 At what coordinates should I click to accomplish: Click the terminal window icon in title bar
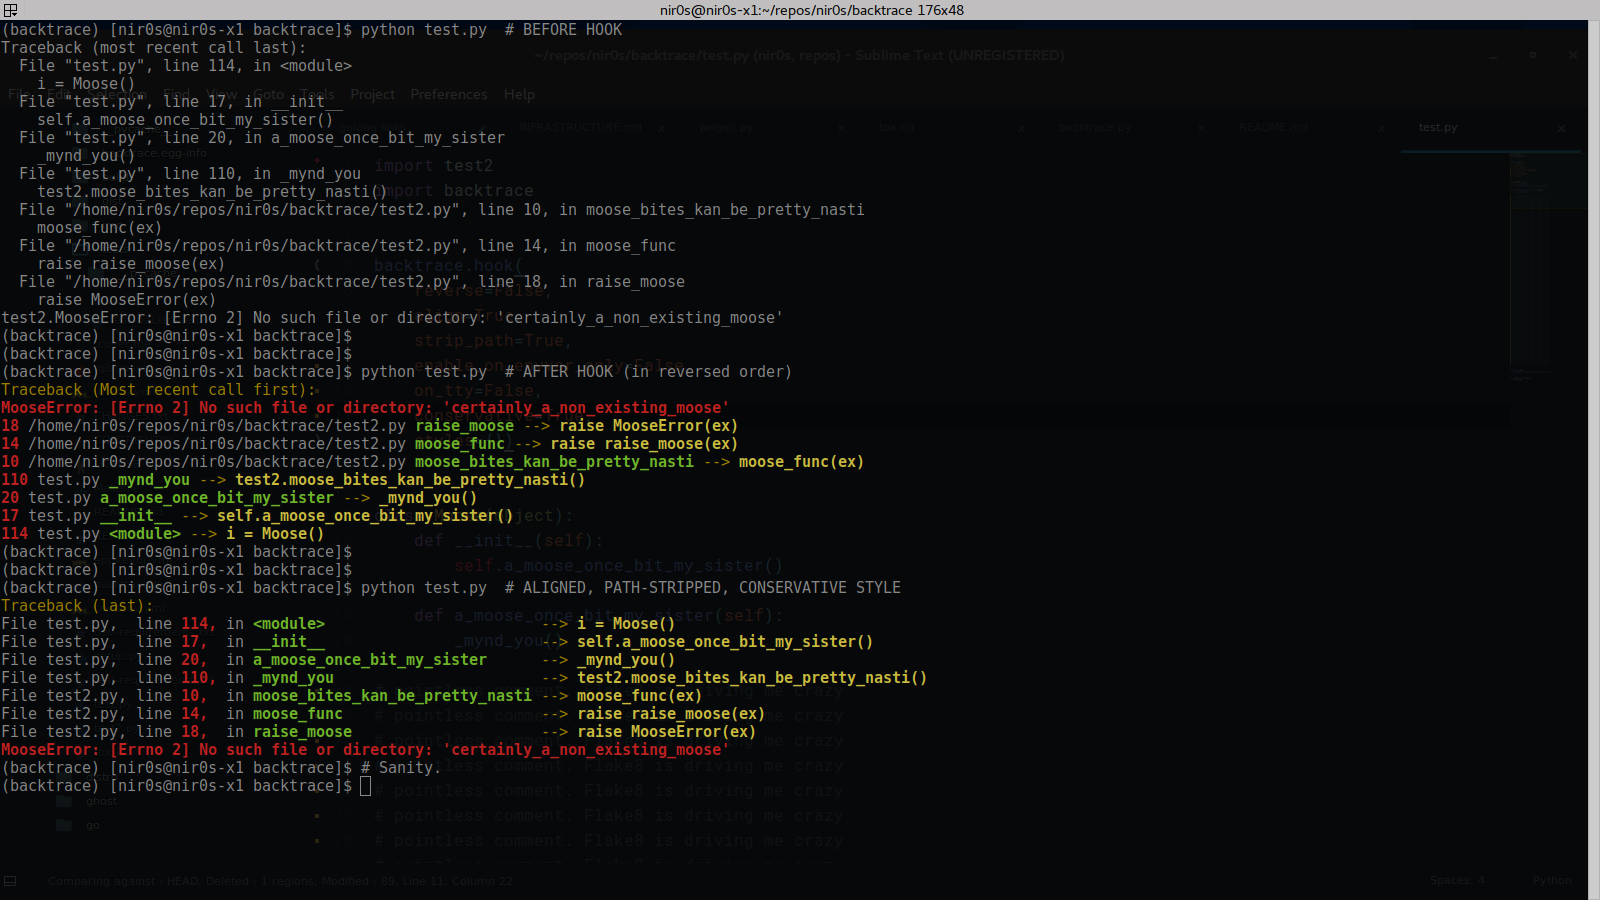click(x=10, y=10)
